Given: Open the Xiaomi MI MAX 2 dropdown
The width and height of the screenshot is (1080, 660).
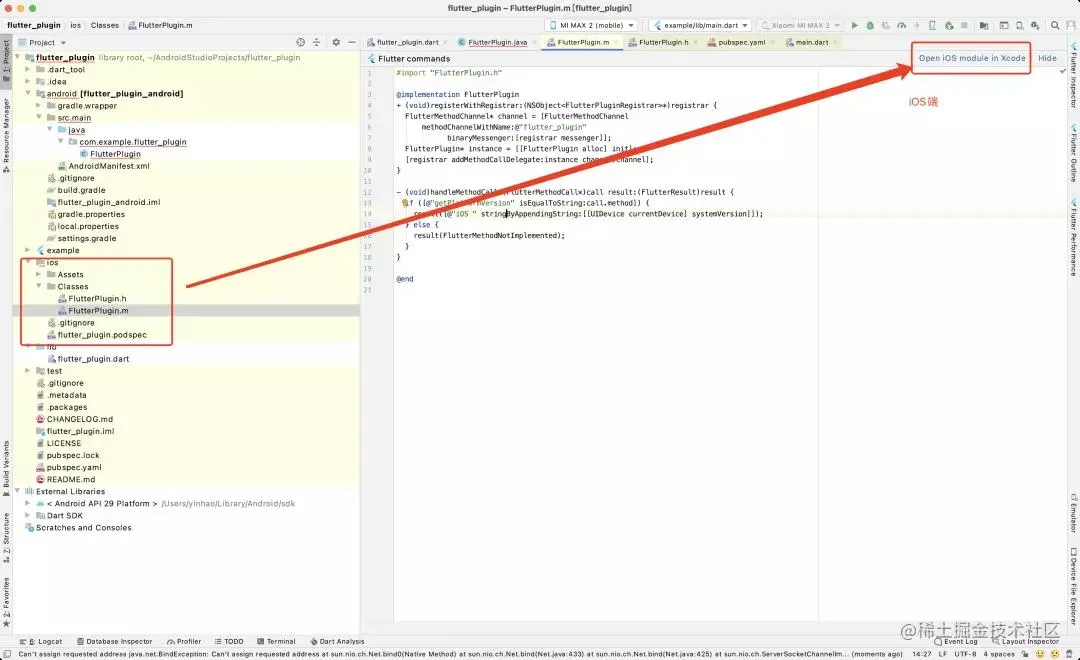Looking at the screenshot, I should [800, 25].
